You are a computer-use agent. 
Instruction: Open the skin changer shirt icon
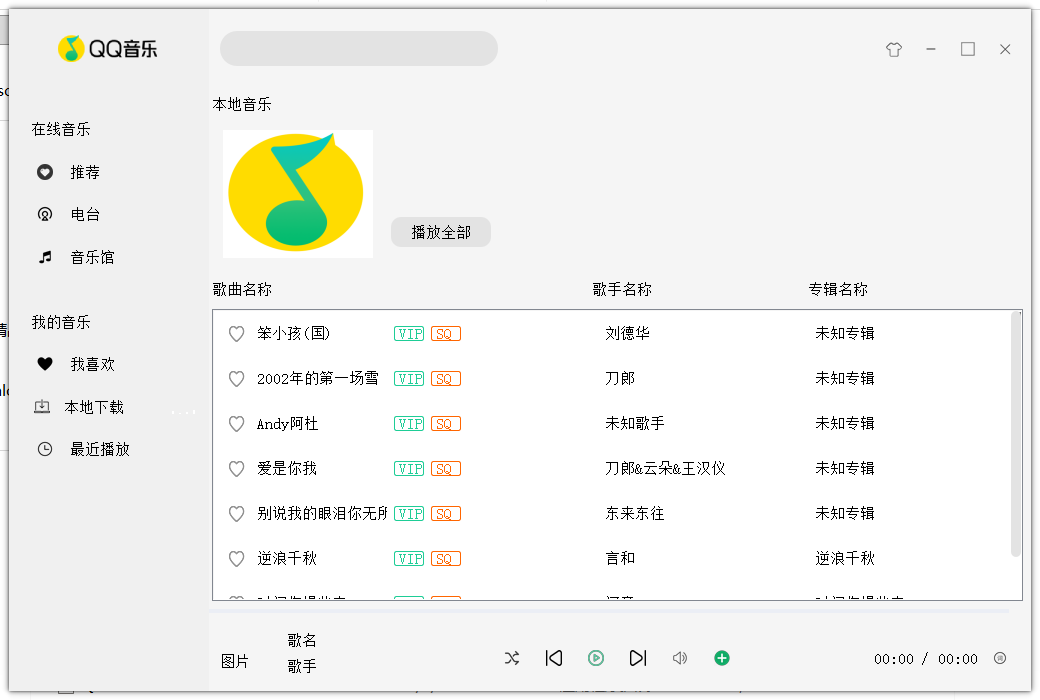click(893, 49)
